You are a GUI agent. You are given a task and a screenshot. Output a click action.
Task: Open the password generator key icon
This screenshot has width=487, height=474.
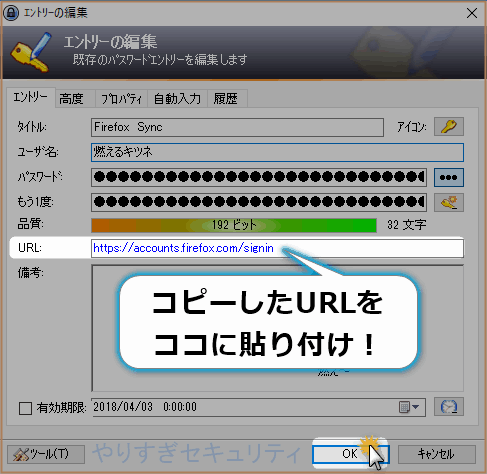coord(449,202)
